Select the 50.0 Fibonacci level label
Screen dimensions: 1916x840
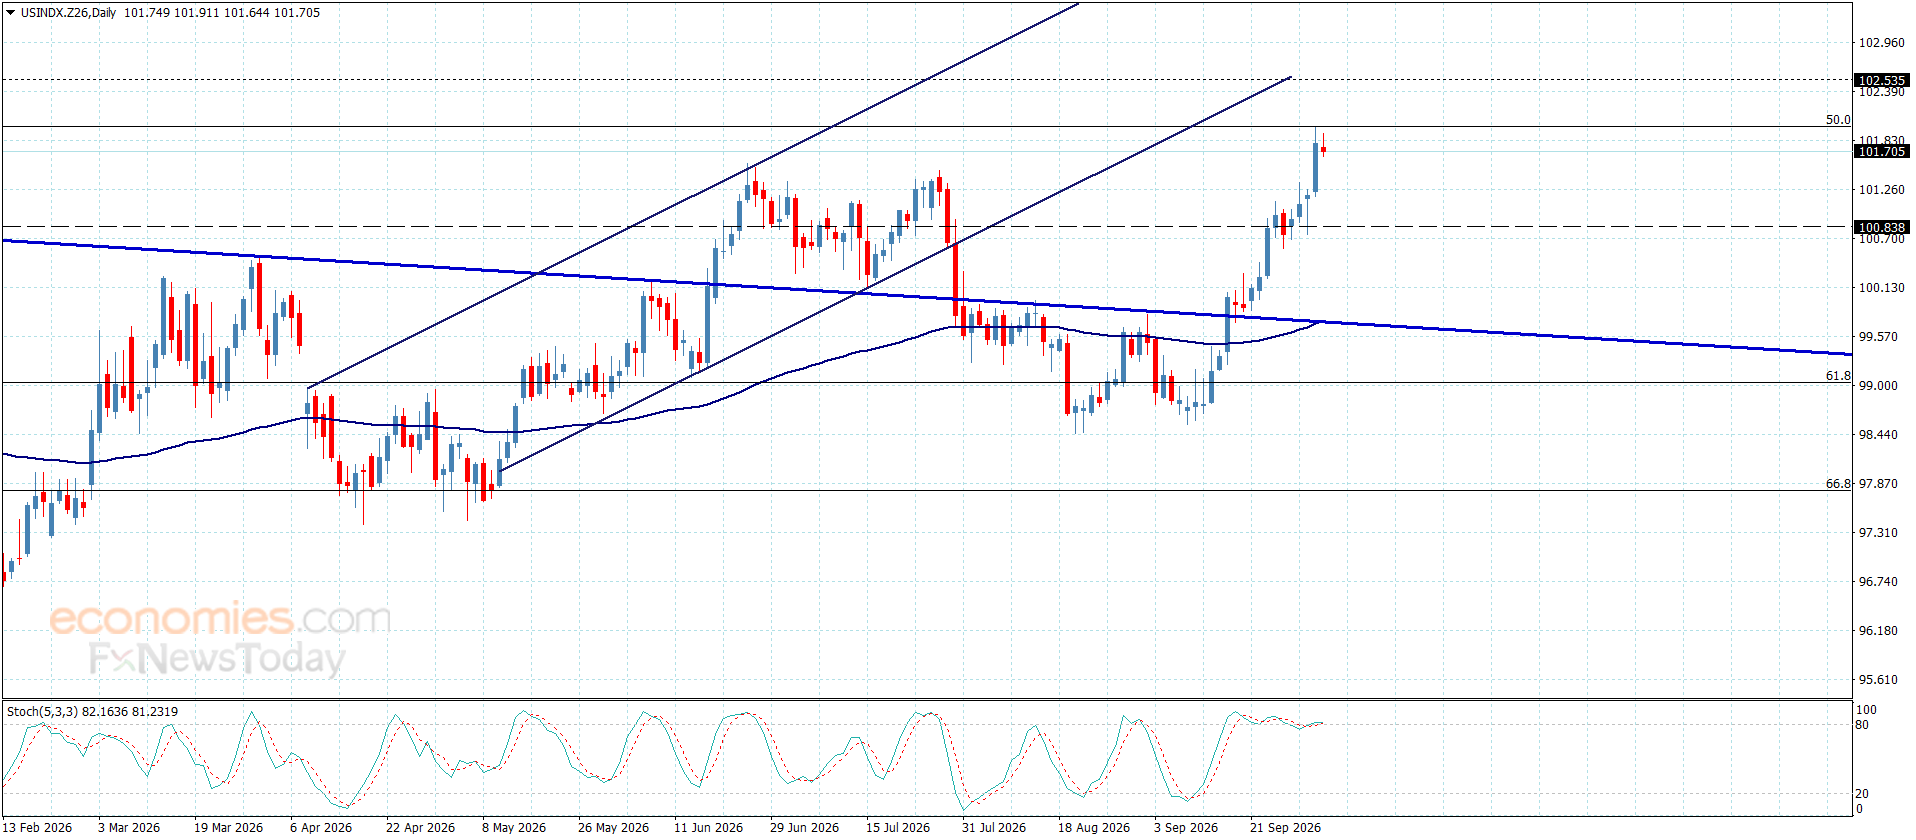(1838, 119)
